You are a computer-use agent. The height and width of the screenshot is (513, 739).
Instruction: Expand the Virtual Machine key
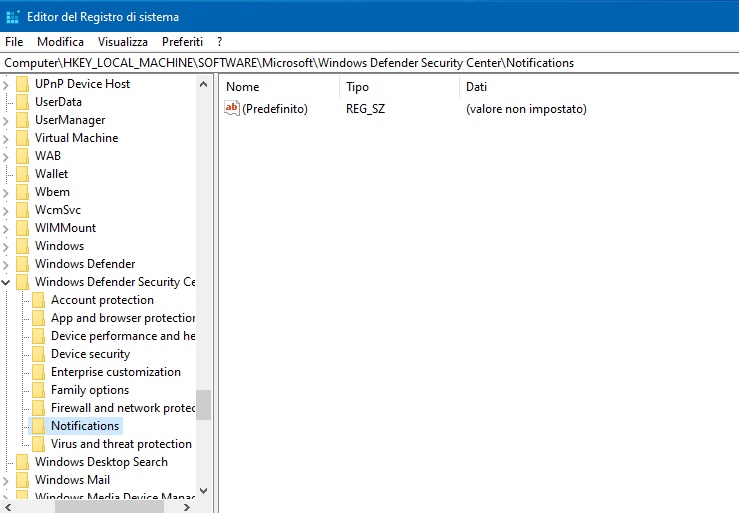6,139
